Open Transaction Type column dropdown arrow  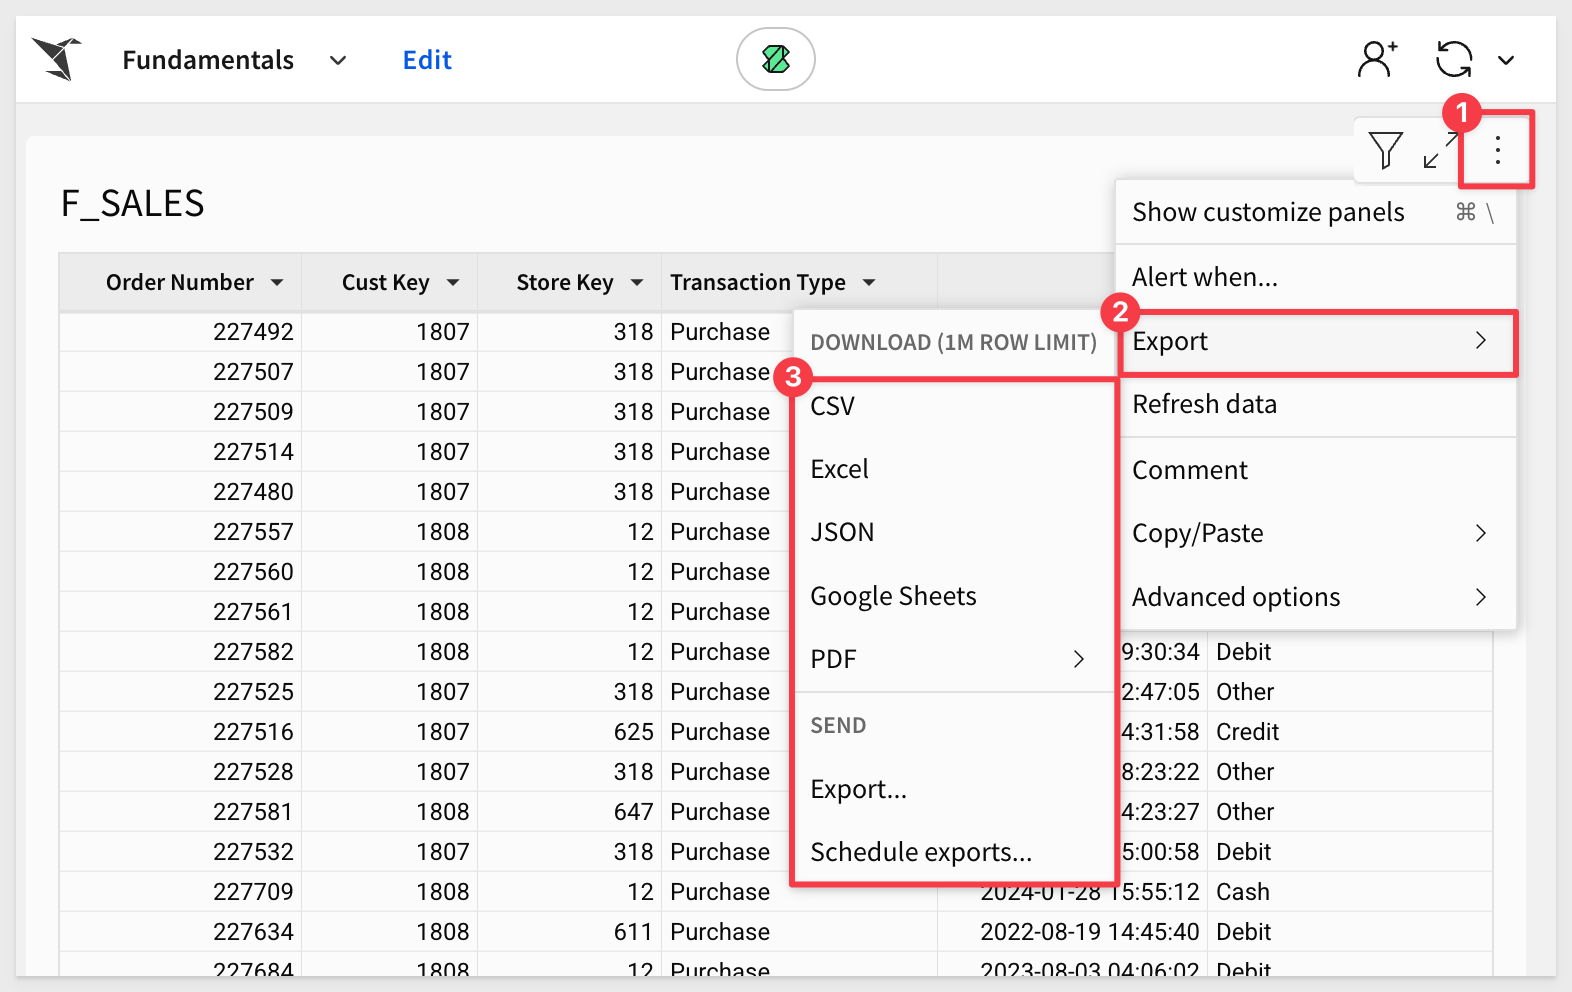pyautogui.click(x=869, y=283)
